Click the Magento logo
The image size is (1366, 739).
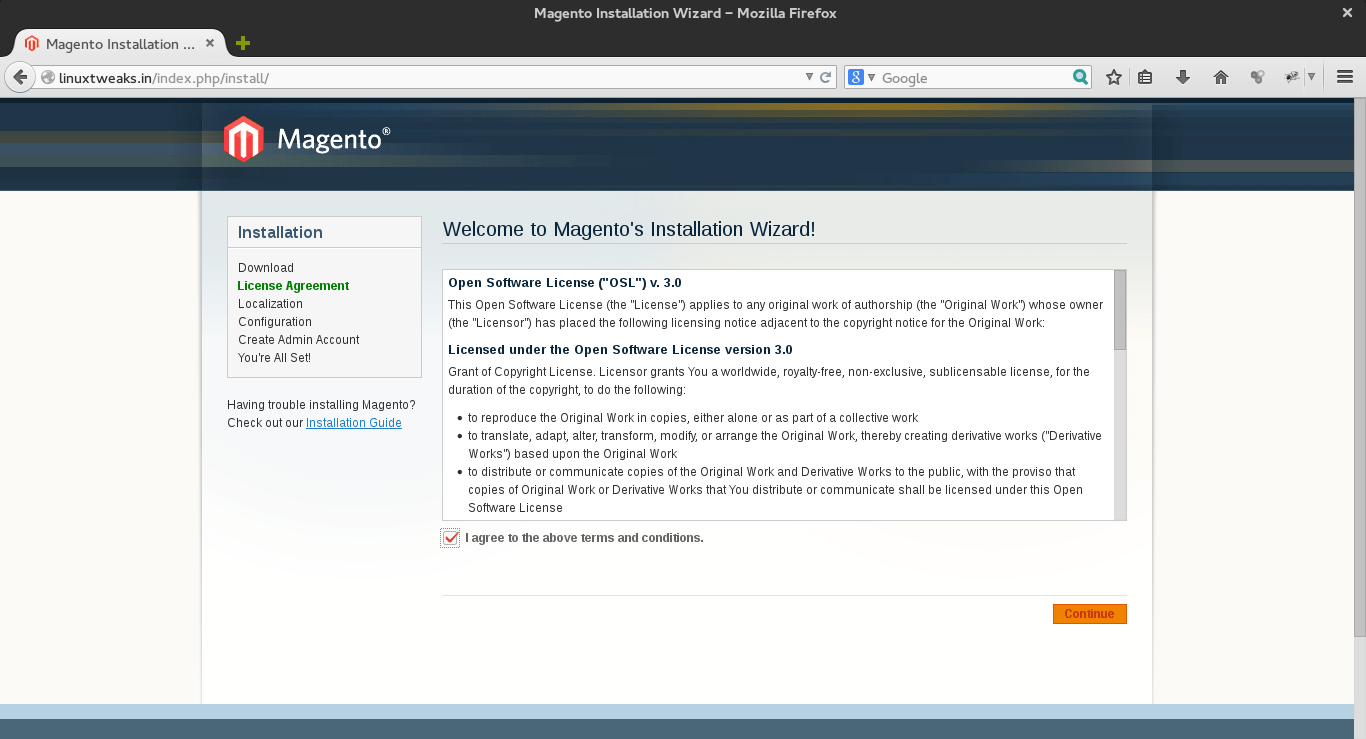pyautogui.click(x=307, y=139)
